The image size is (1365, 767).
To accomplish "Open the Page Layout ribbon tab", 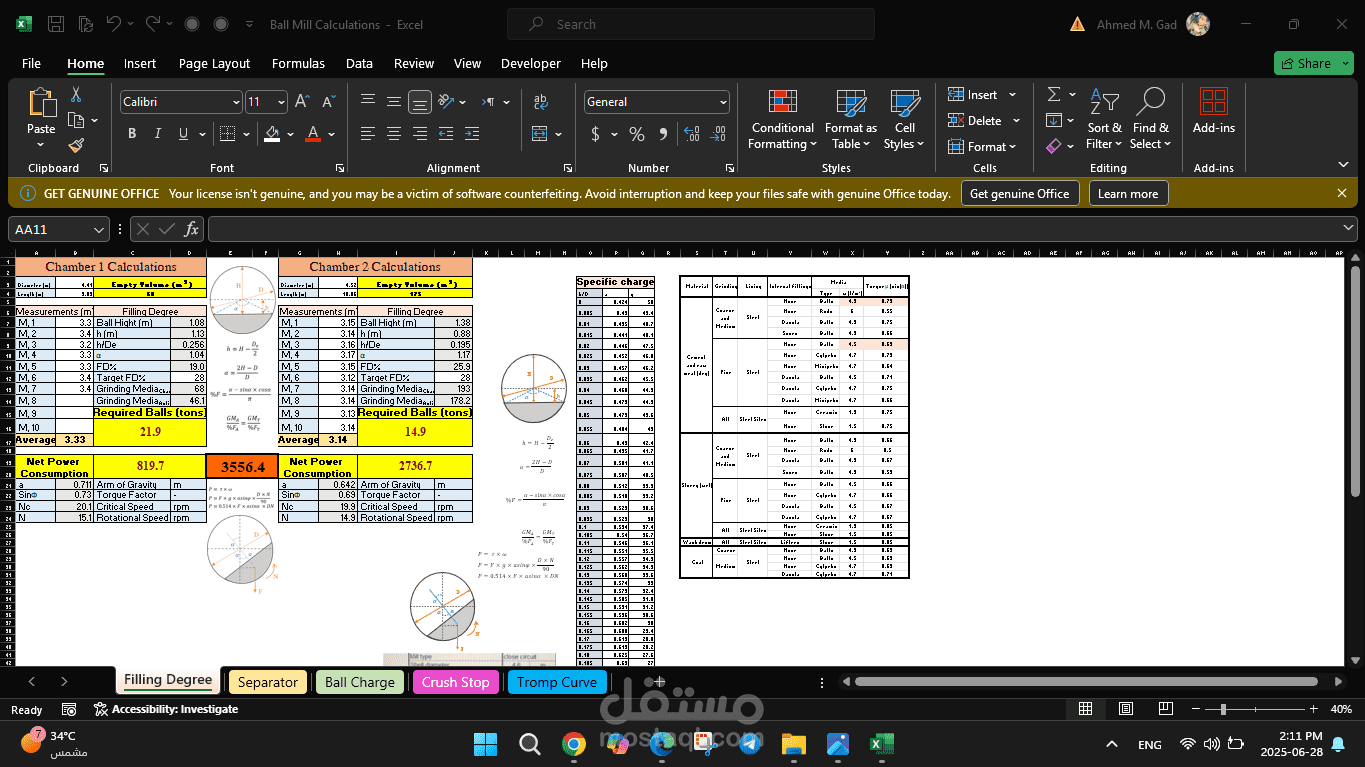I will tap(214, 63).
